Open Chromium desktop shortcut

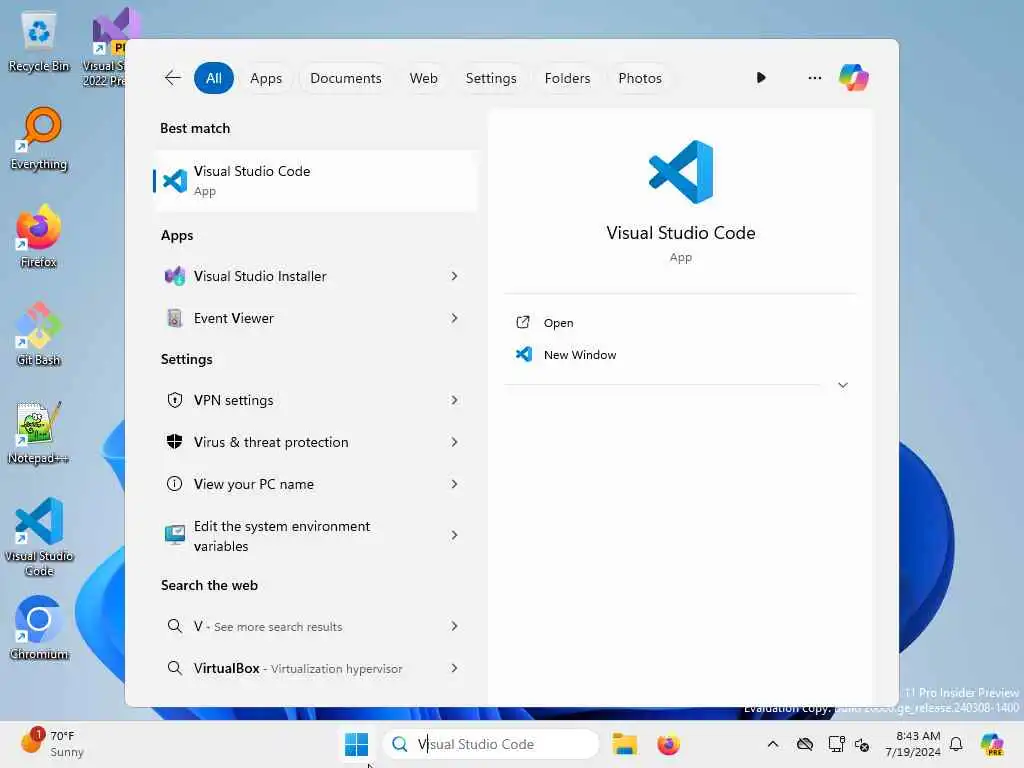pyautogui.click(x=39, y=628)
